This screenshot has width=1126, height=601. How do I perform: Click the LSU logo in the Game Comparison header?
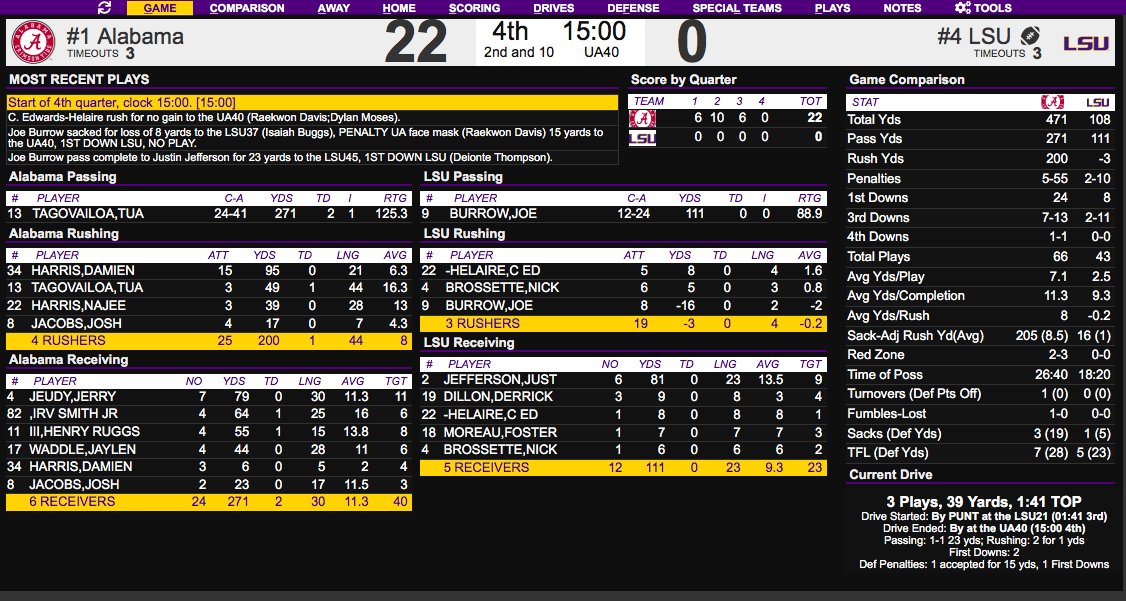[1097, 102]
